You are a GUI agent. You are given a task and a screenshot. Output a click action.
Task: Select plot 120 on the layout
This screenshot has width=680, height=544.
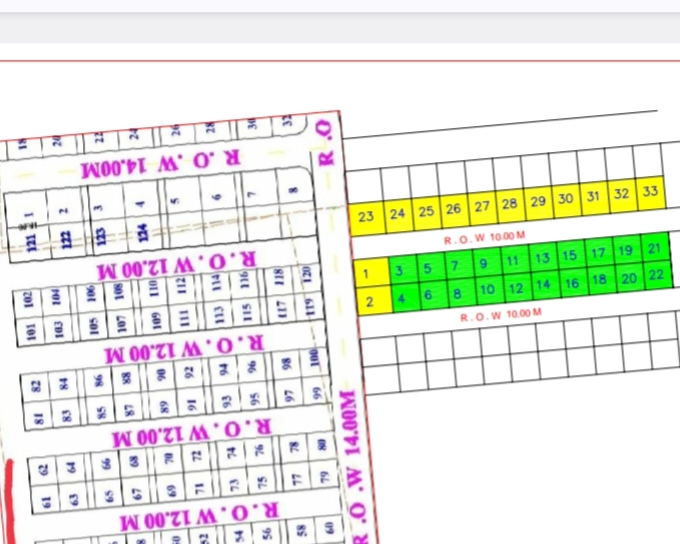point(307,272)
